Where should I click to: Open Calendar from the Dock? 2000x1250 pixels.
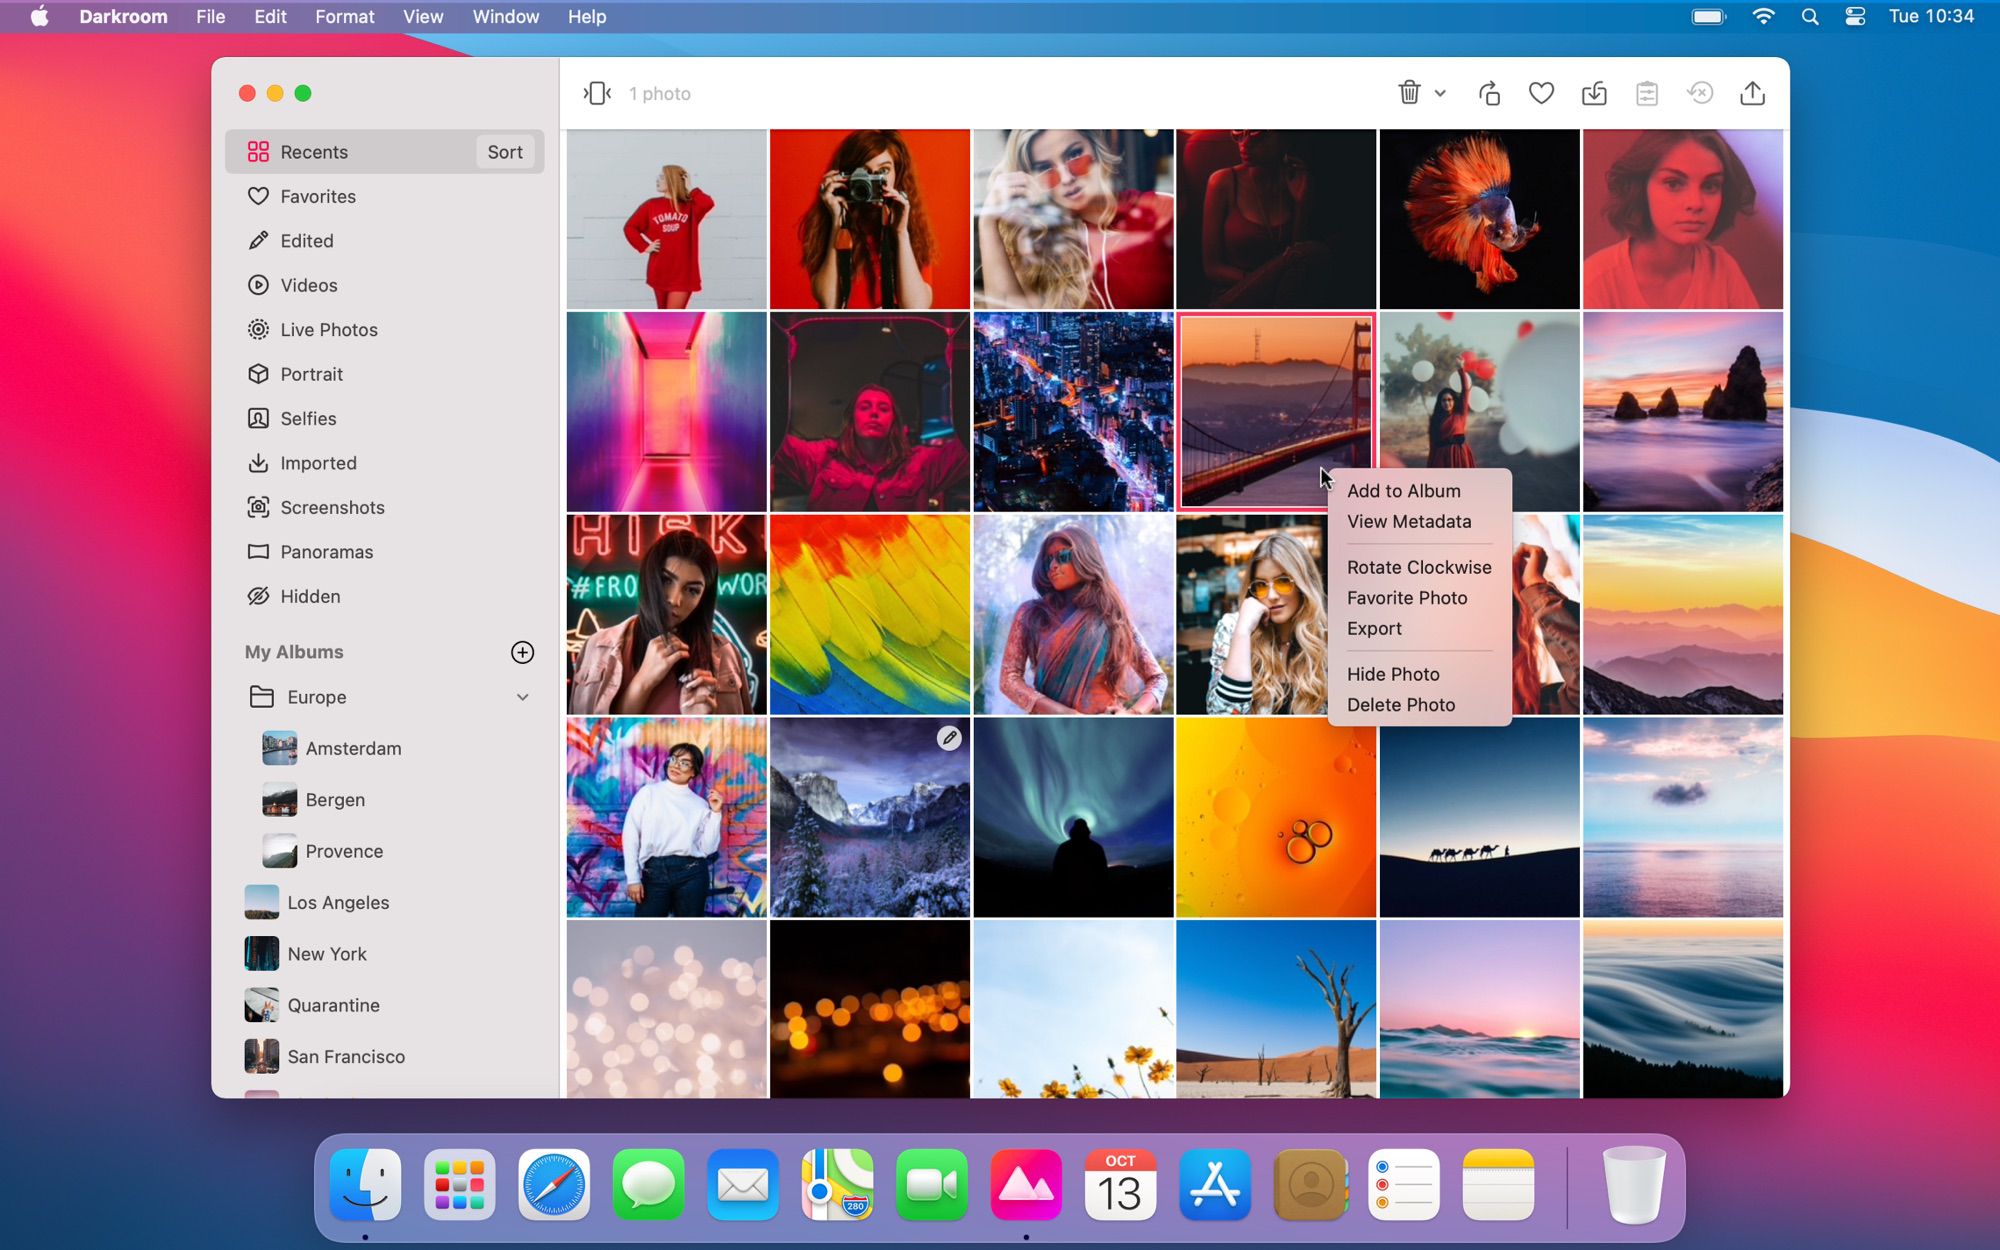tap(1120, 1186)
